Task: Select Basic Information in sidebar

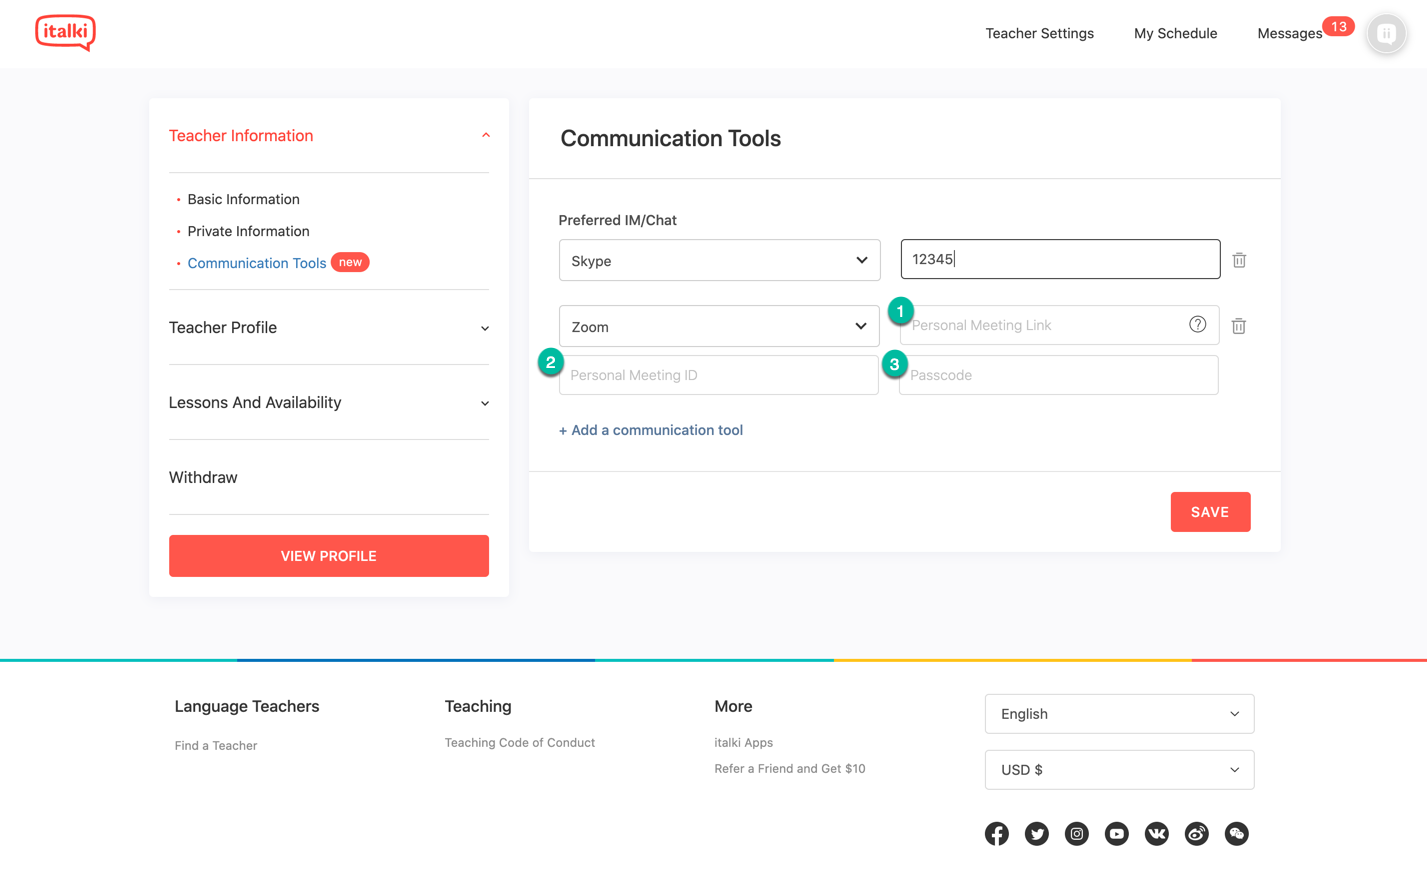Action: click(x=243, y=199)
